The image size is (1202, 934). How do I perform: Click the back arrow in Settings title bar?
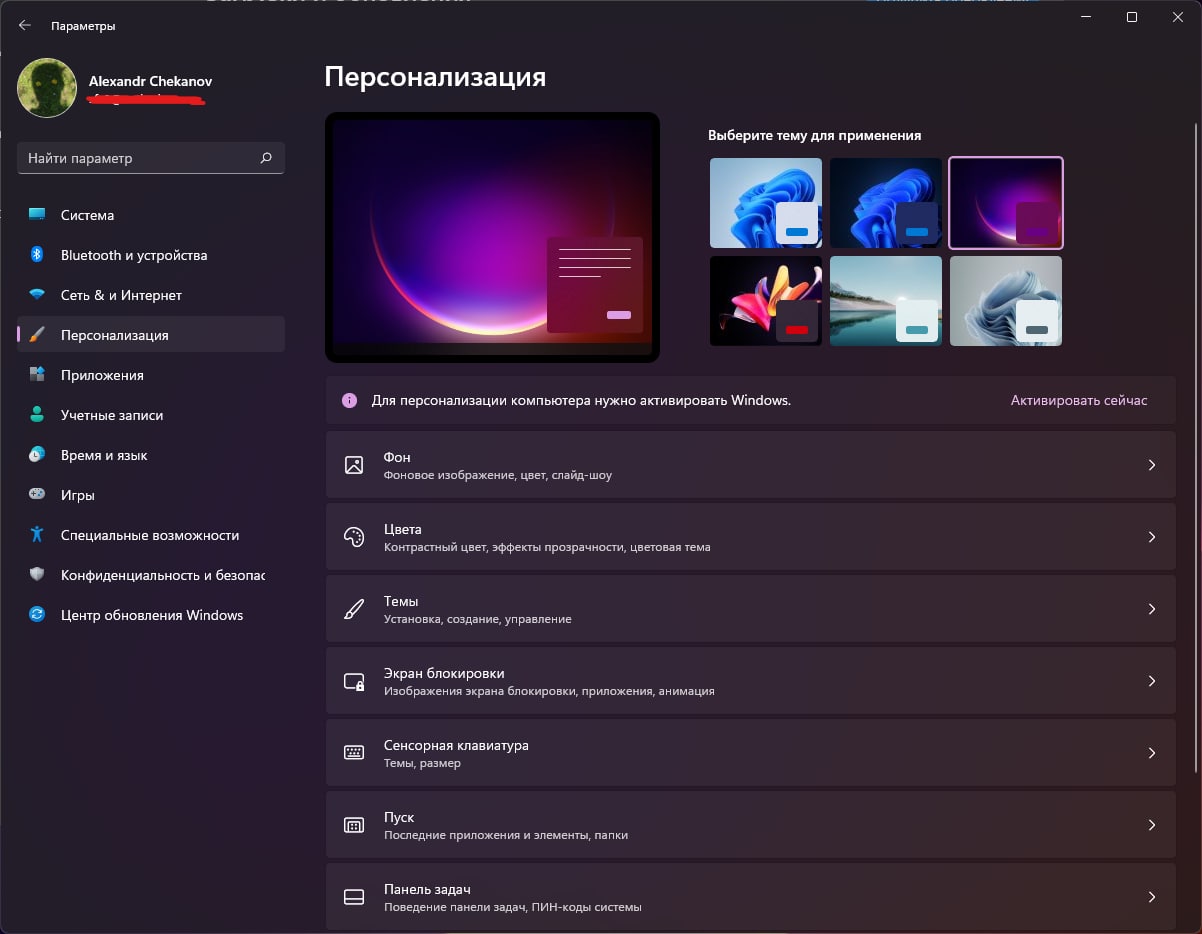tap(25, 25)
